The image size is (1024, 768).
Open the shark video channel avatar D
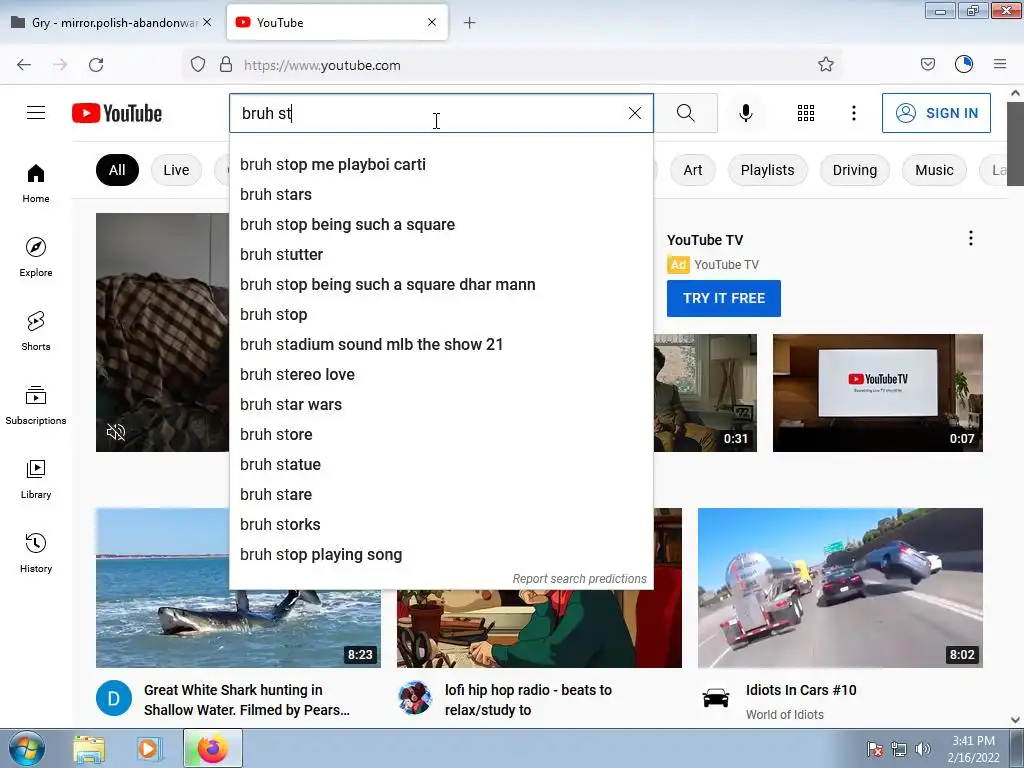pos(114,698)
